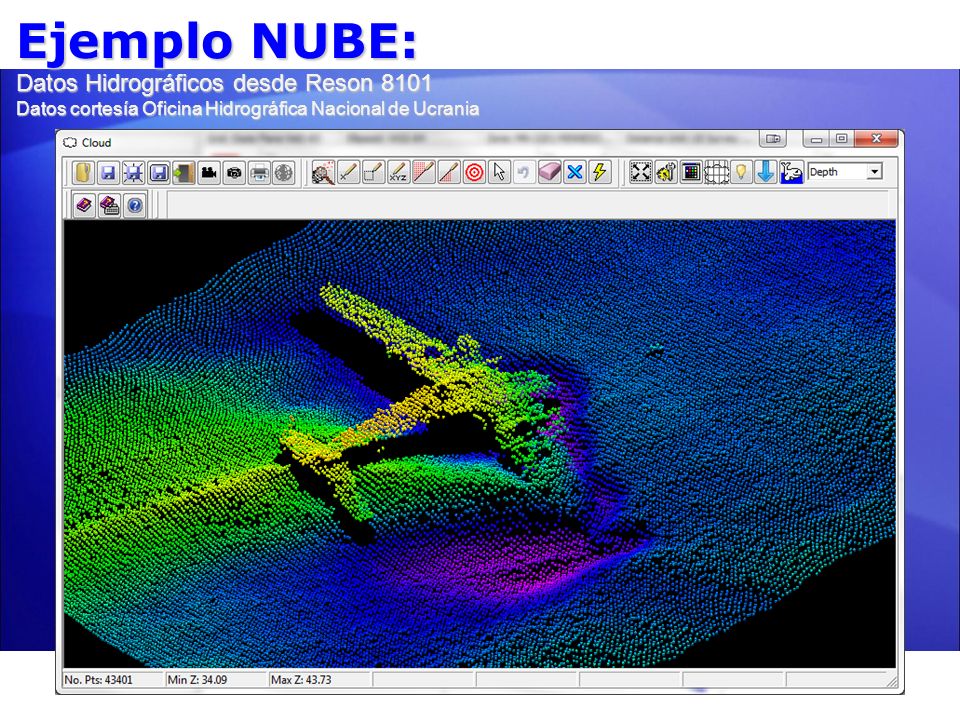Click the blue down arrow icon

[x=766, y=173]
